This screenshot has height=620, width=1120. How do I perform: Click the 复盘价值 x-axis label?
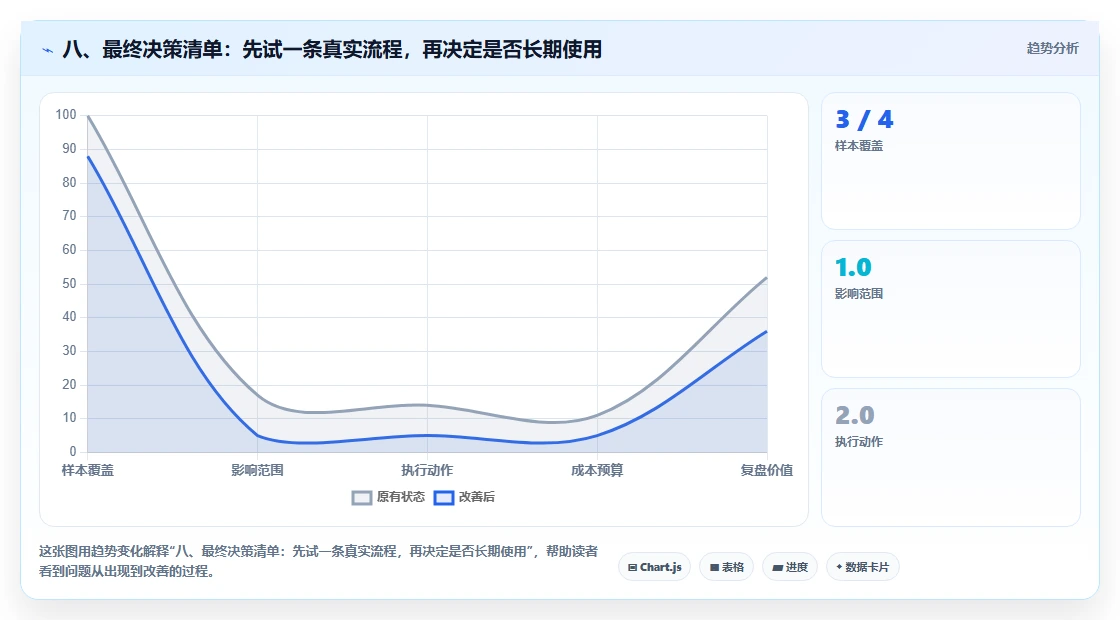pos(766,471)
